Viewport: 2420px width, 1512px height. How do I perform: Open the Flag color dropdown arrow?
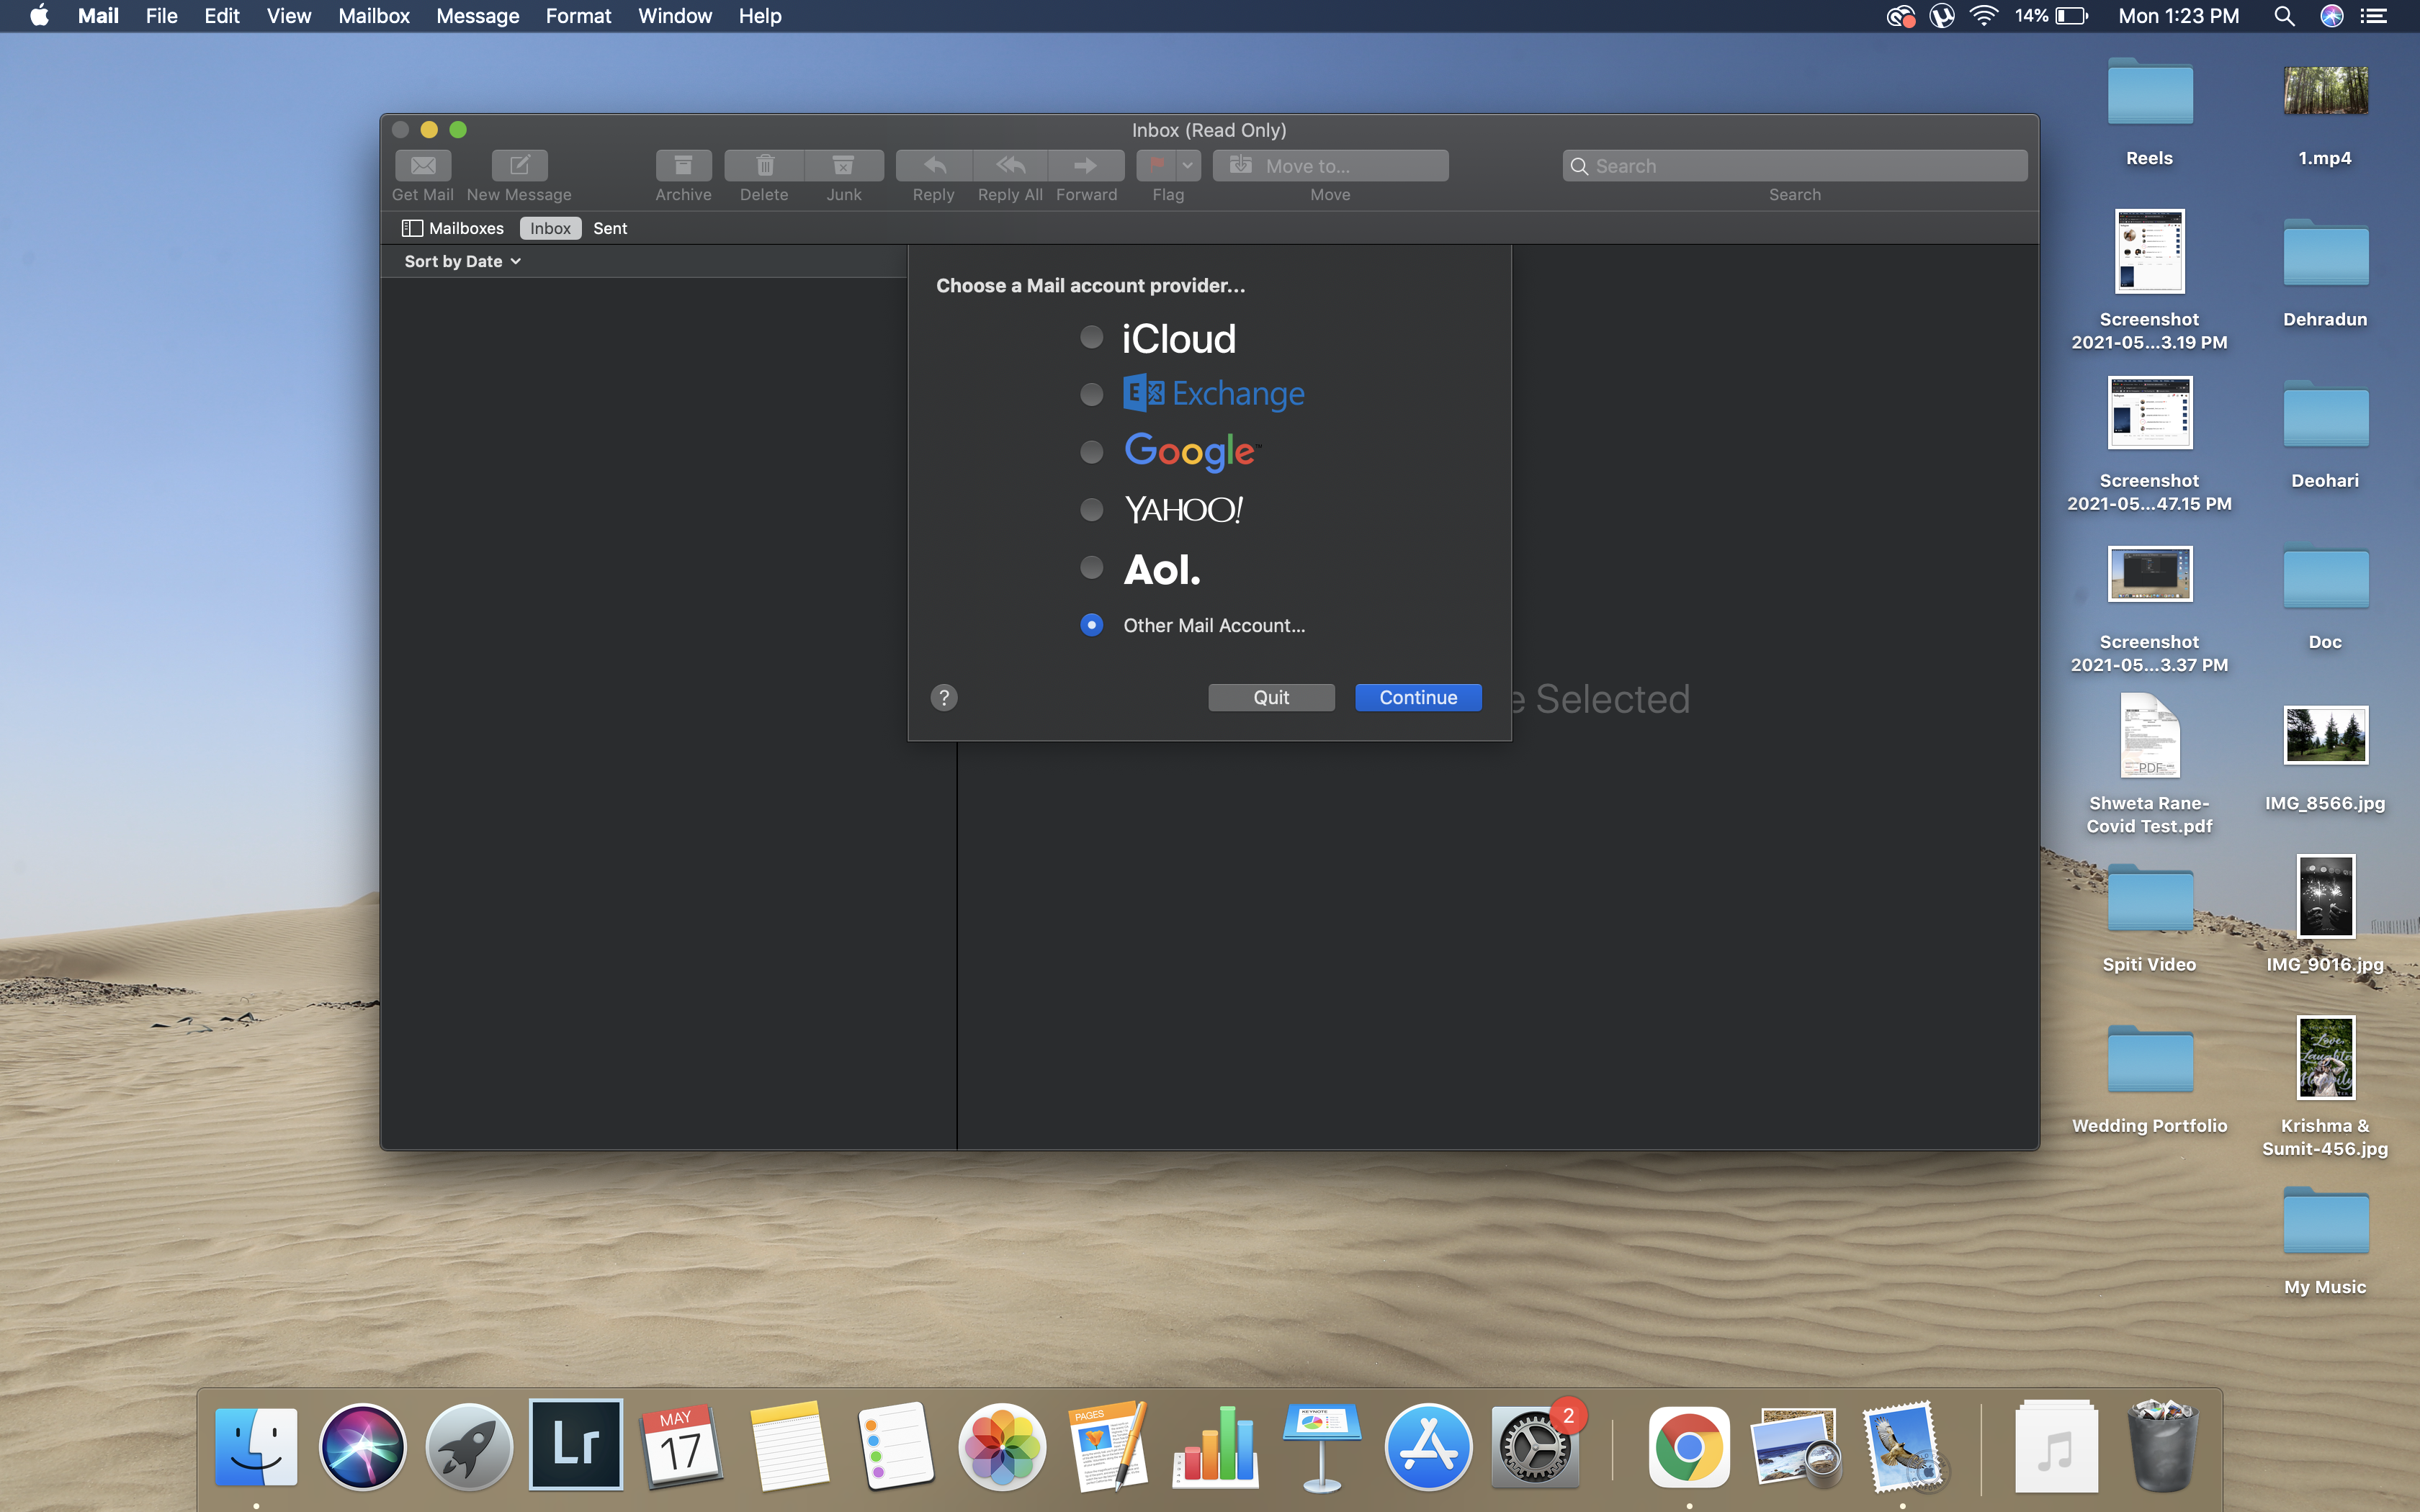[1188, 165]
